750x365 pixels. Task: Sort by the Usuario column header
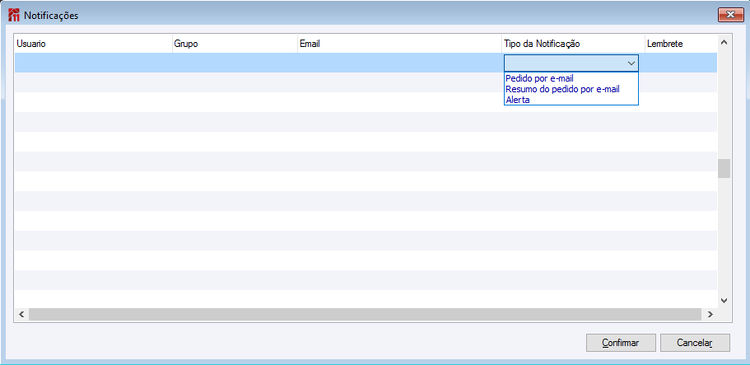click(93, 44)
